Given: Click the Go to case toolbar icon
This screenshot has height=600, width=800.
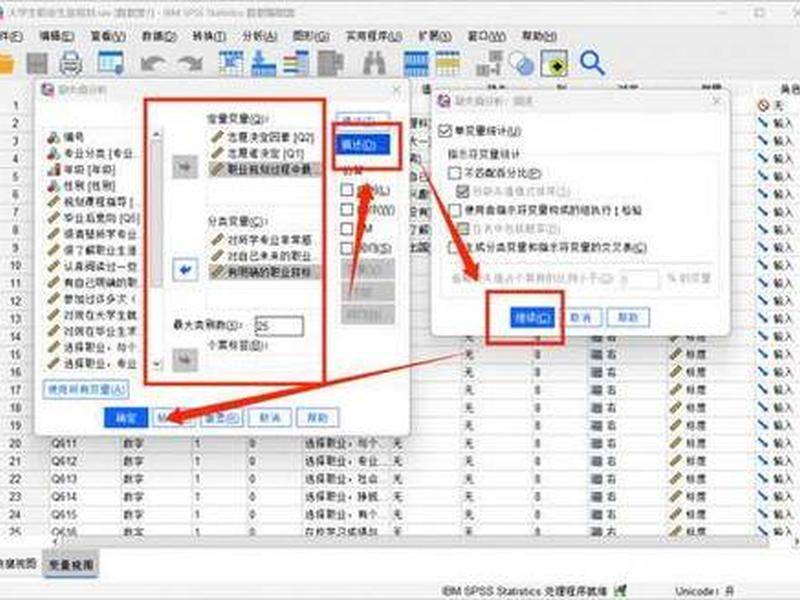Looking at the screenshot, I should [x=231, y=64].
